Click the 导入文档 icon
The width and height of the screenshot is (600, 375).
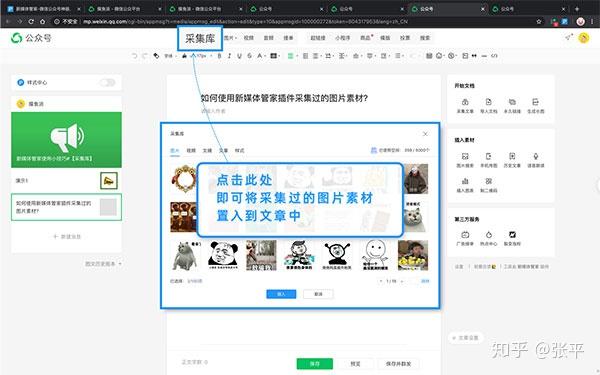[488, 105]
